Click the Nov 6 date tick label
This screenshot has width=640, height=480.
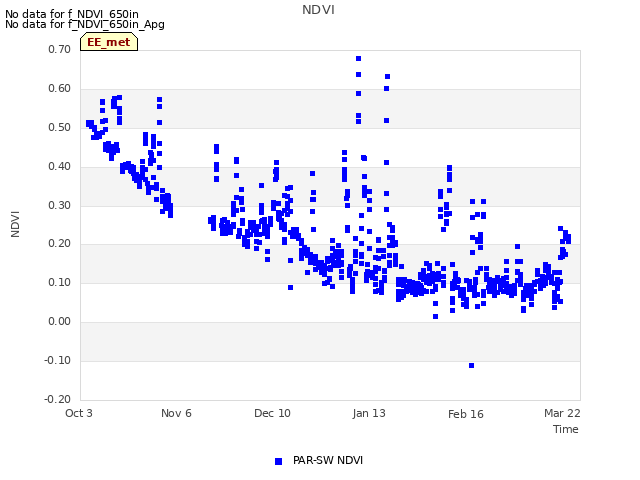(176, 413)
